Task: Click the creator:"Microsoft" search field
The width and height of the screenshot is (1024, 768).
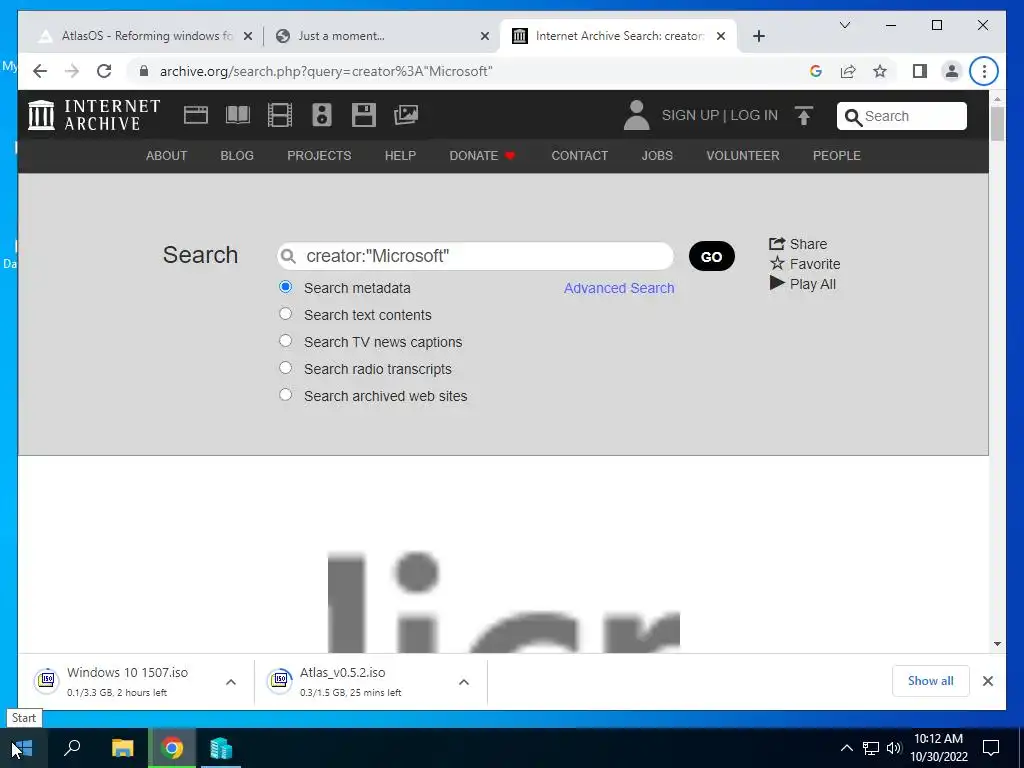Action: coord(475,256)
